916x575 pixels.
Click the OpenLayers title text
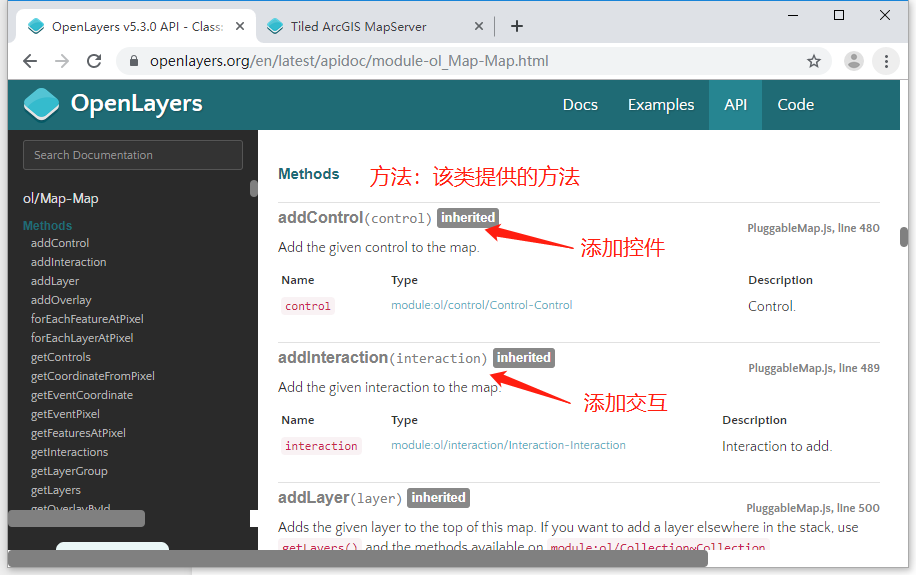pyautogui.click(x=137, y=104)
